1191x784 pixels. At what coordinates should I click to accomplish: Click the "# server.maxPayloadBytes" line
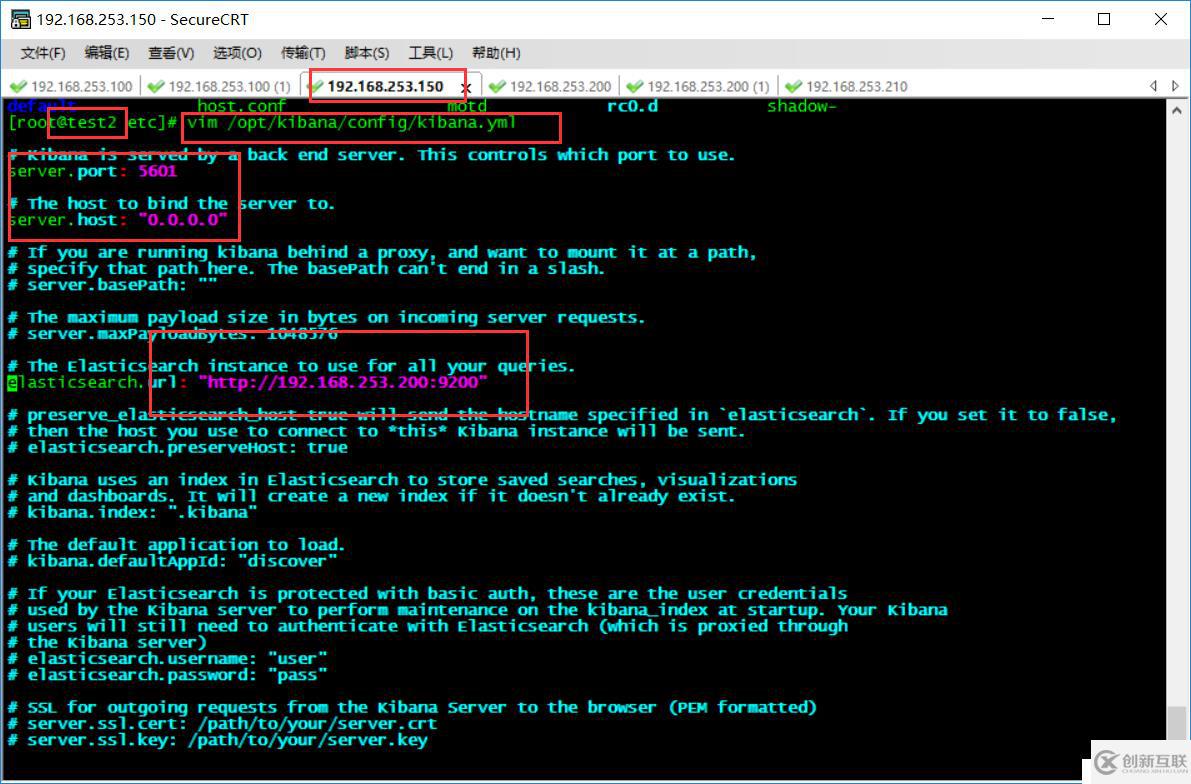tap(172, 334)
